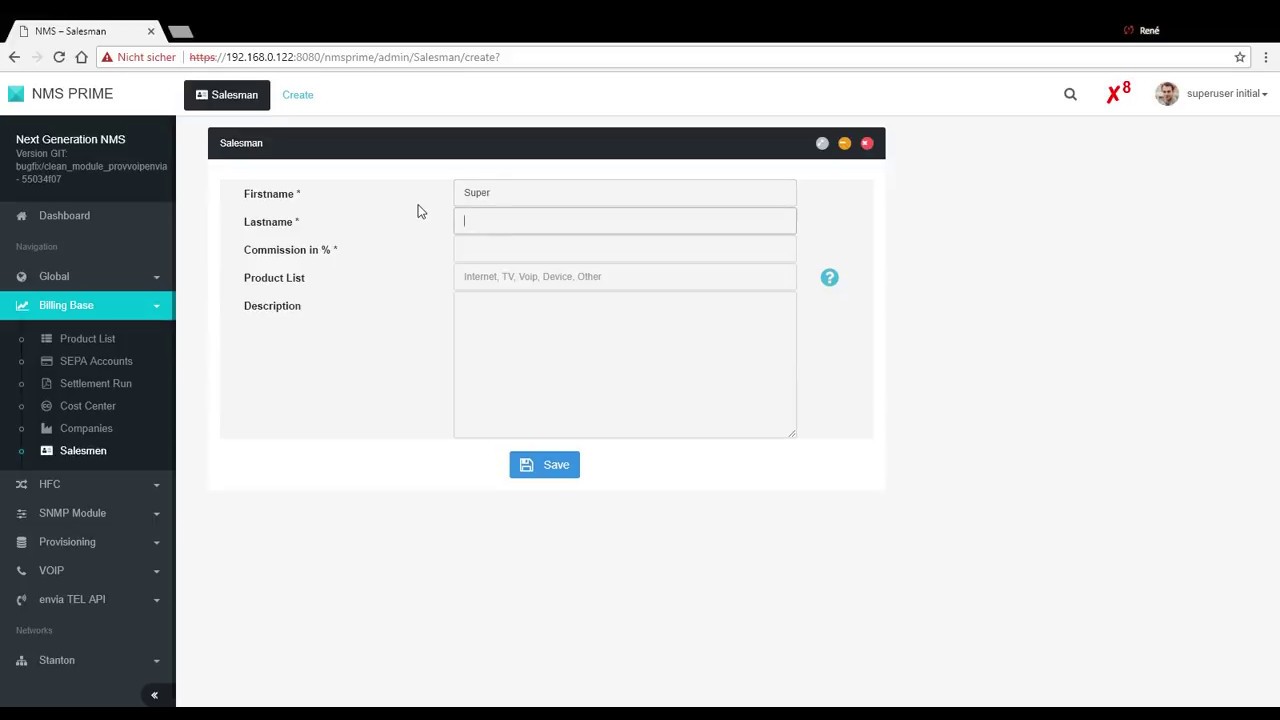Click the Cost Center icon
The image size is (1280, 720).
point(47,406)
